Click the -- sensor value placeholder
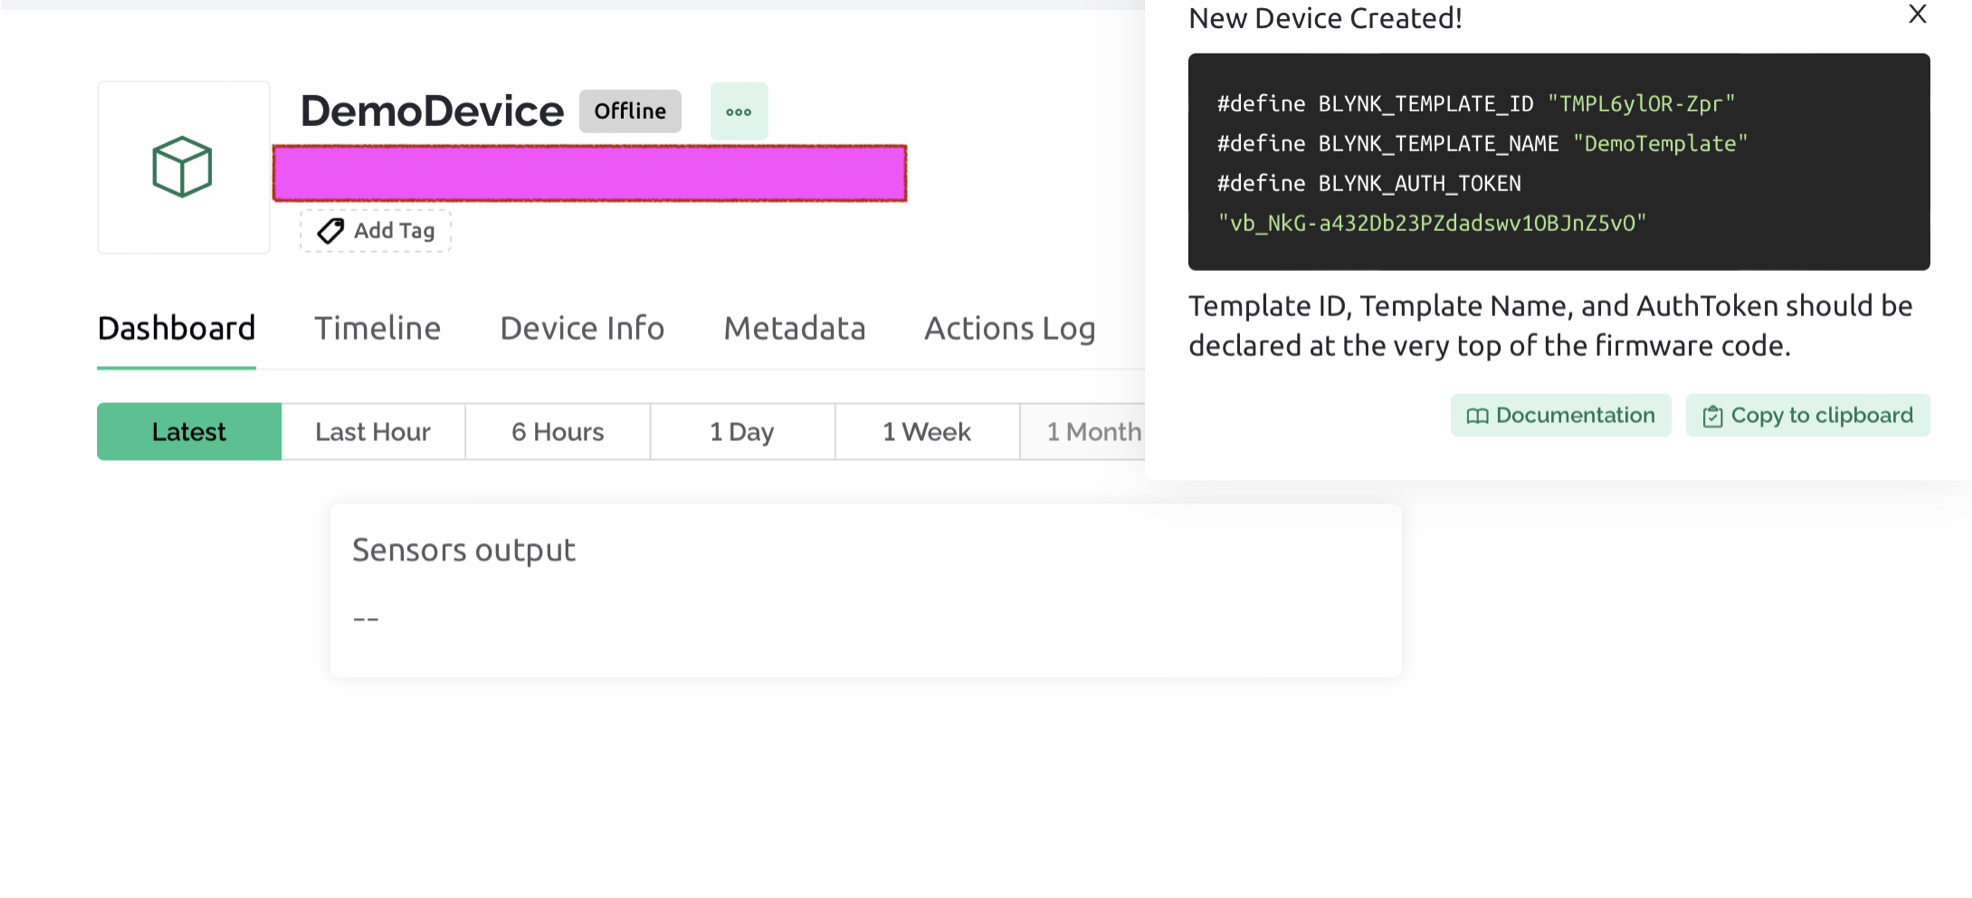The height and width of the screenshot is (898, 1972). point(366,619)
